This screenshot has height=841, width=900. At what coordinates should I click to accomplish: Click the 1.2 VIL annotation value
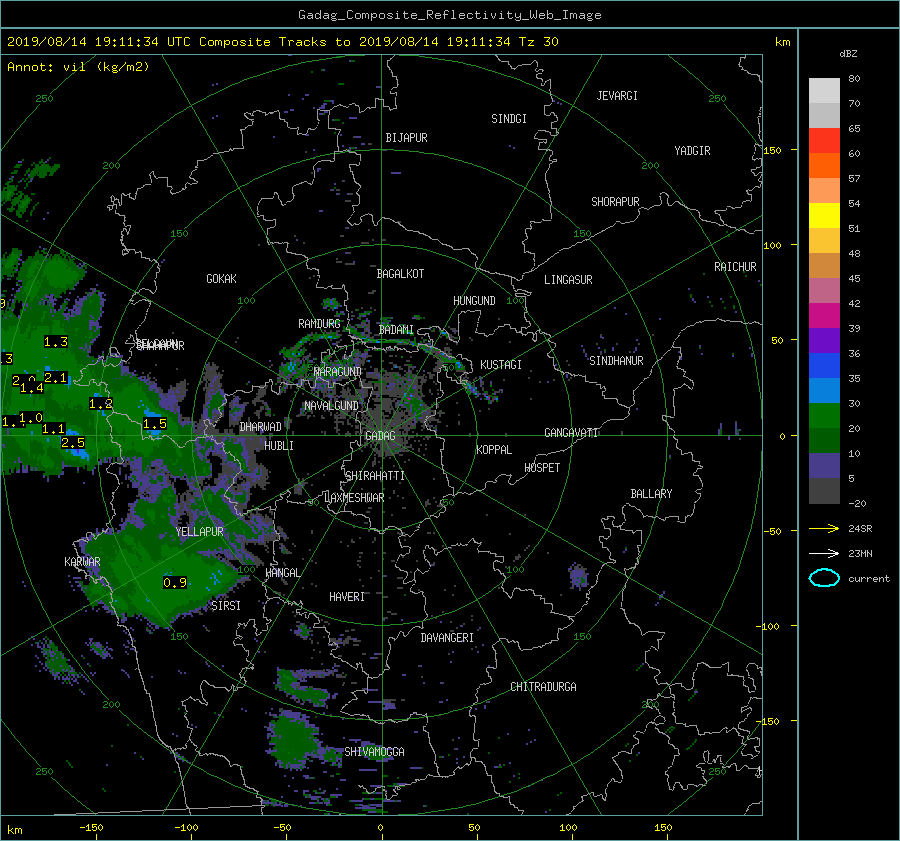[101, 404]
